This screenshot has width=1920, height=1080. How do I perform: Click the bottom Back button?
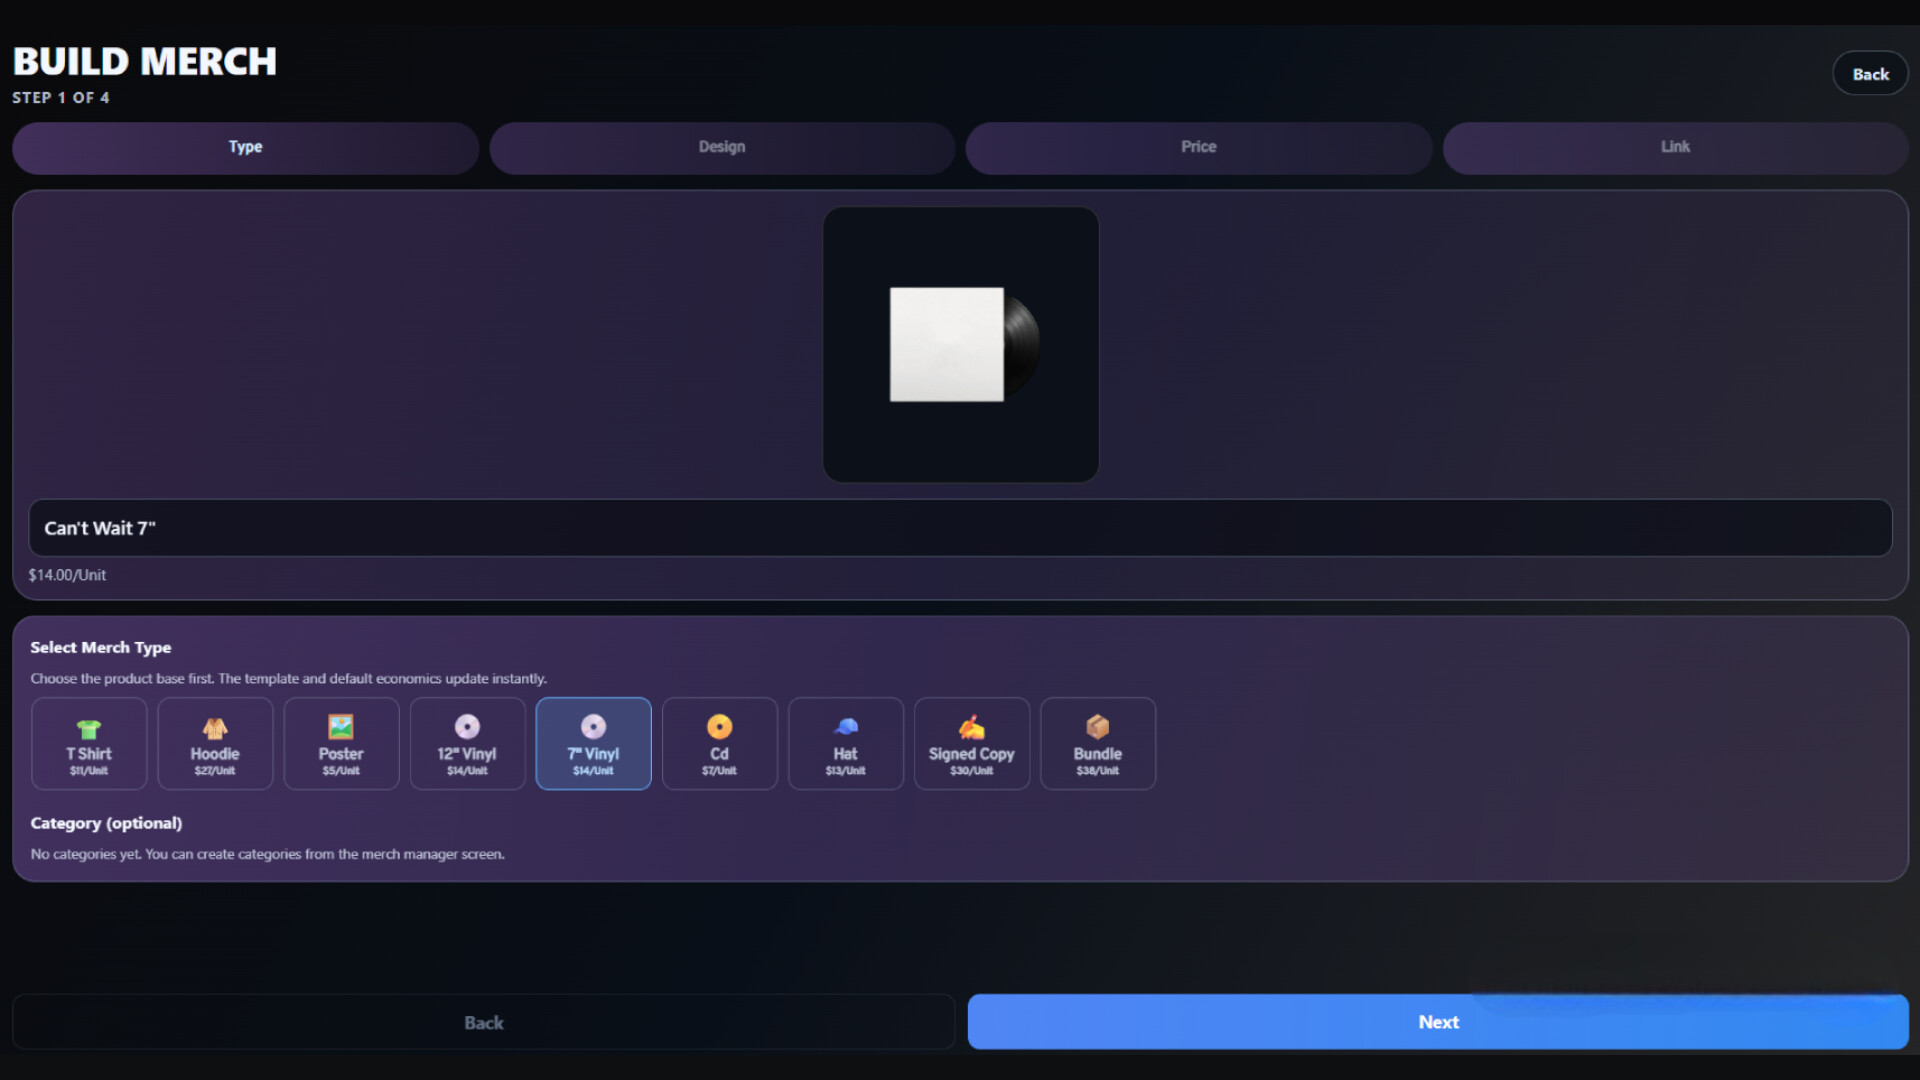(483, 1022)
